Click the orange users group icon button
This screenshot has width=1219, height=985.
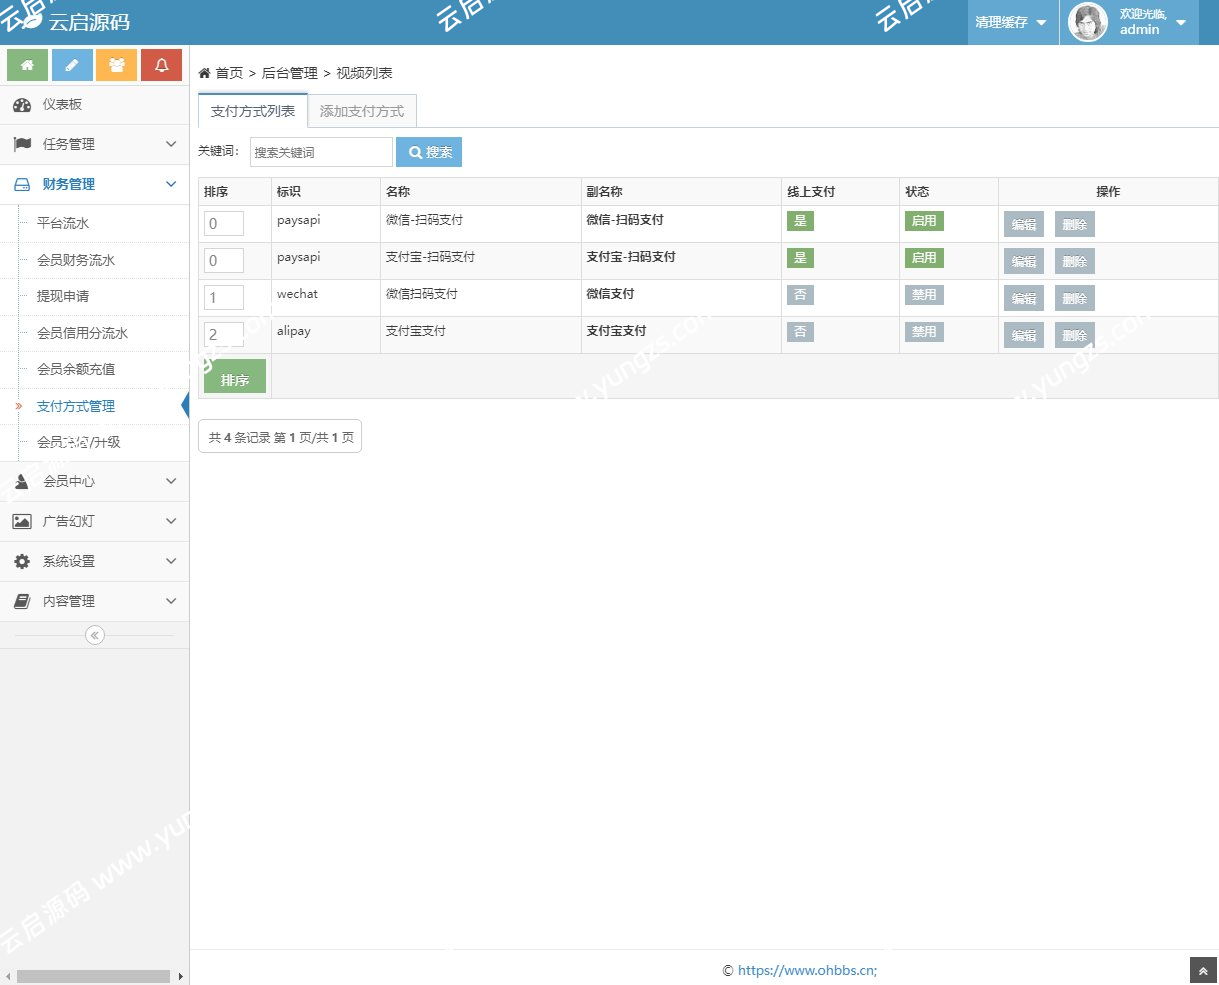[x=116, y=65]
